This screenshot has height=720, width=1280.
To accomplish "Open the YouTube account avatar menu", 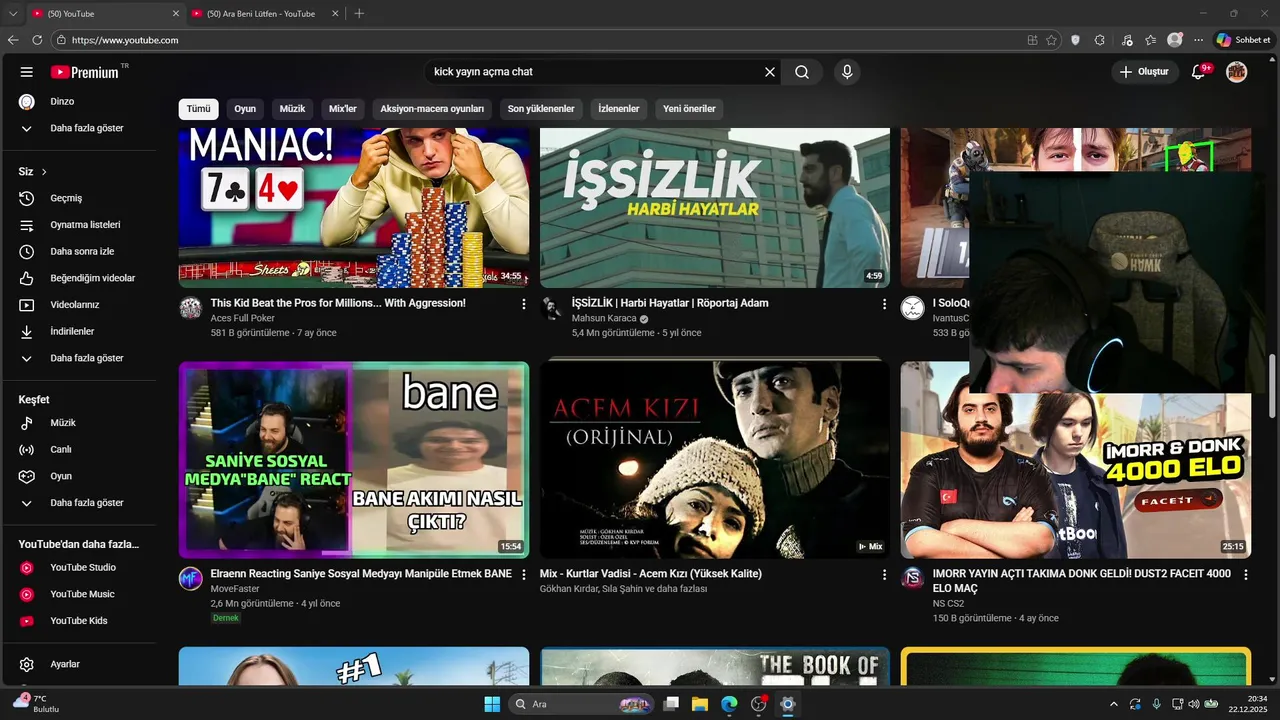I will coord(1237,72).
